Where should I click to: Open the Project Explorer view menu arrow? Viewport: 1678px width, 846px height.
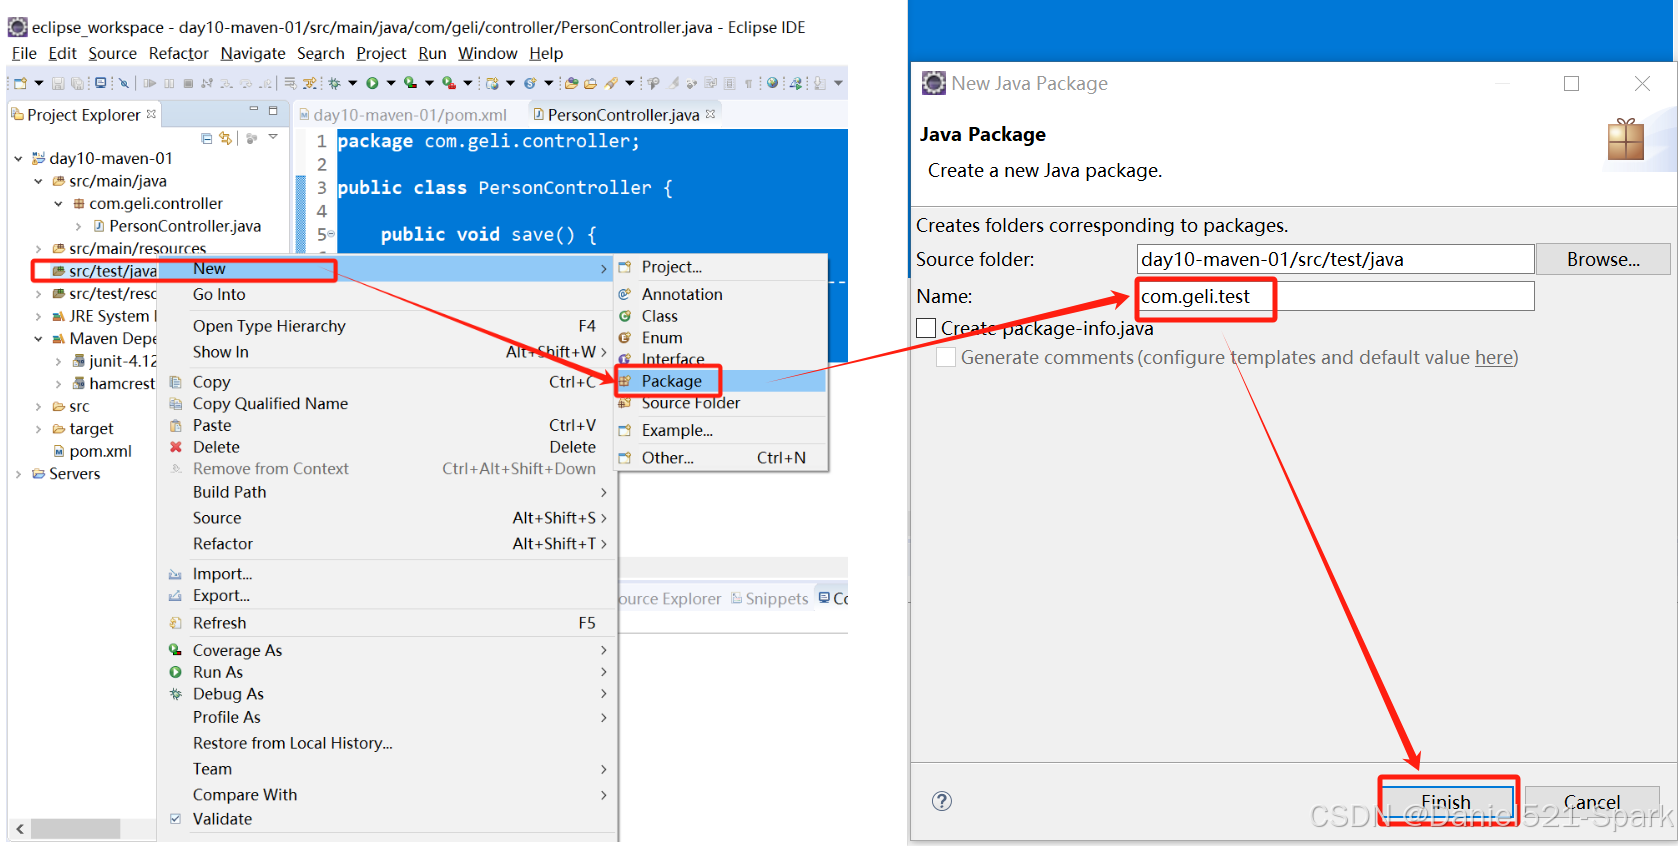(x=273, y=137)
